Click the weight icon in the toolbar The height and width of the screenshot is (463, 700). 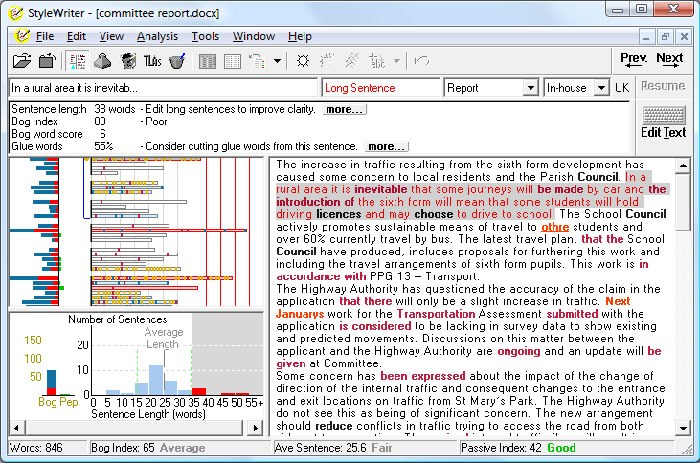pyautogui.click(x=102, y=61)
